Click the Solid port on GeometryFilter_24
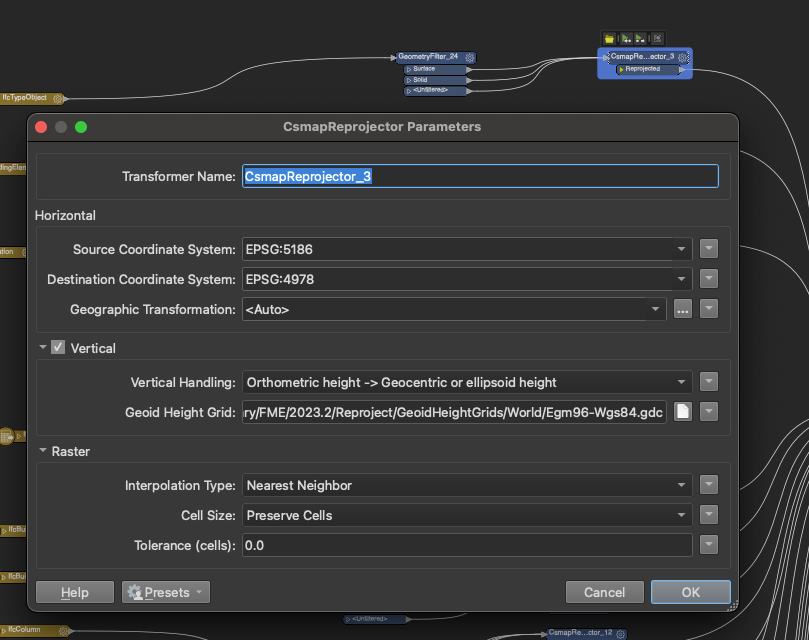Screen dimensions: 809x640 (x=436, y=80)
